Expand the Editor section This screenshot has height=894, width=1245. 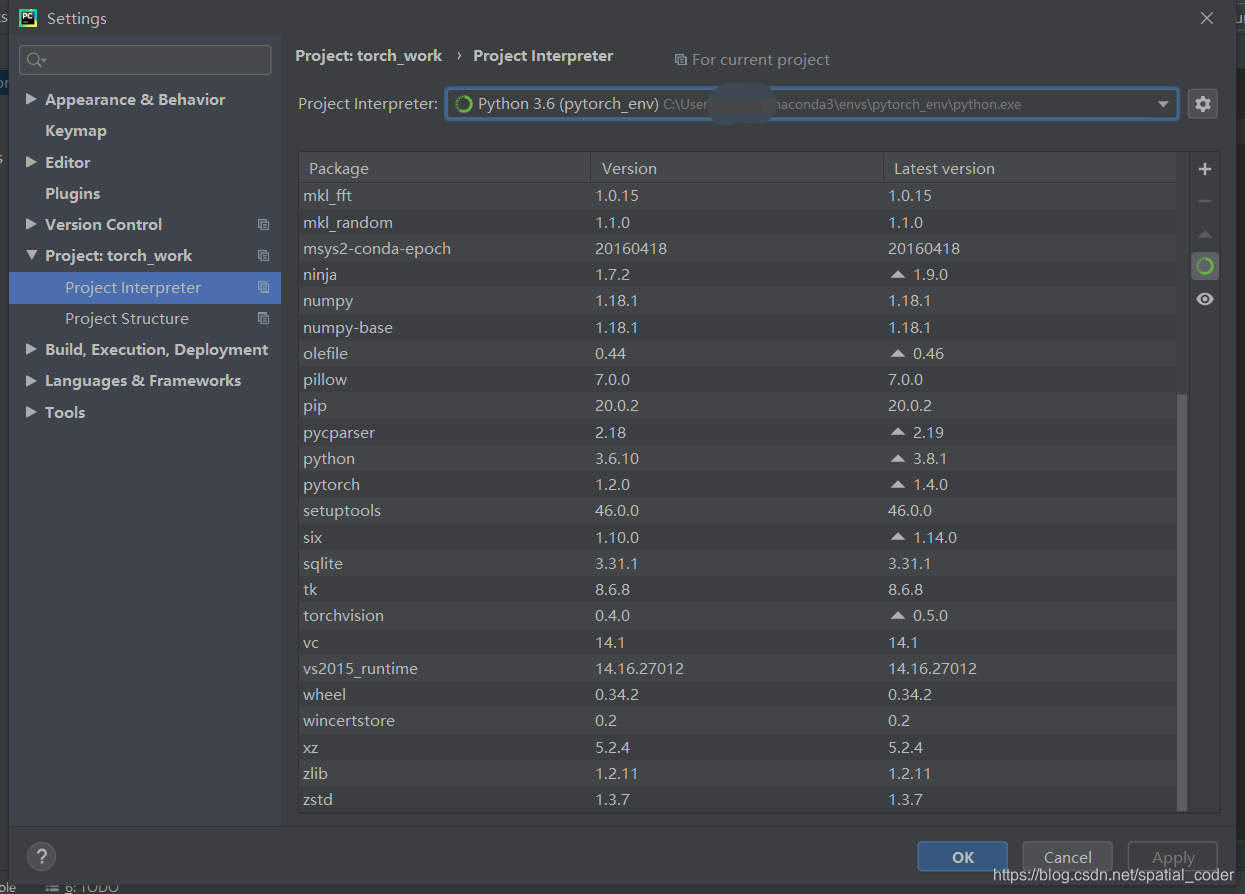(x=31, y=162)
